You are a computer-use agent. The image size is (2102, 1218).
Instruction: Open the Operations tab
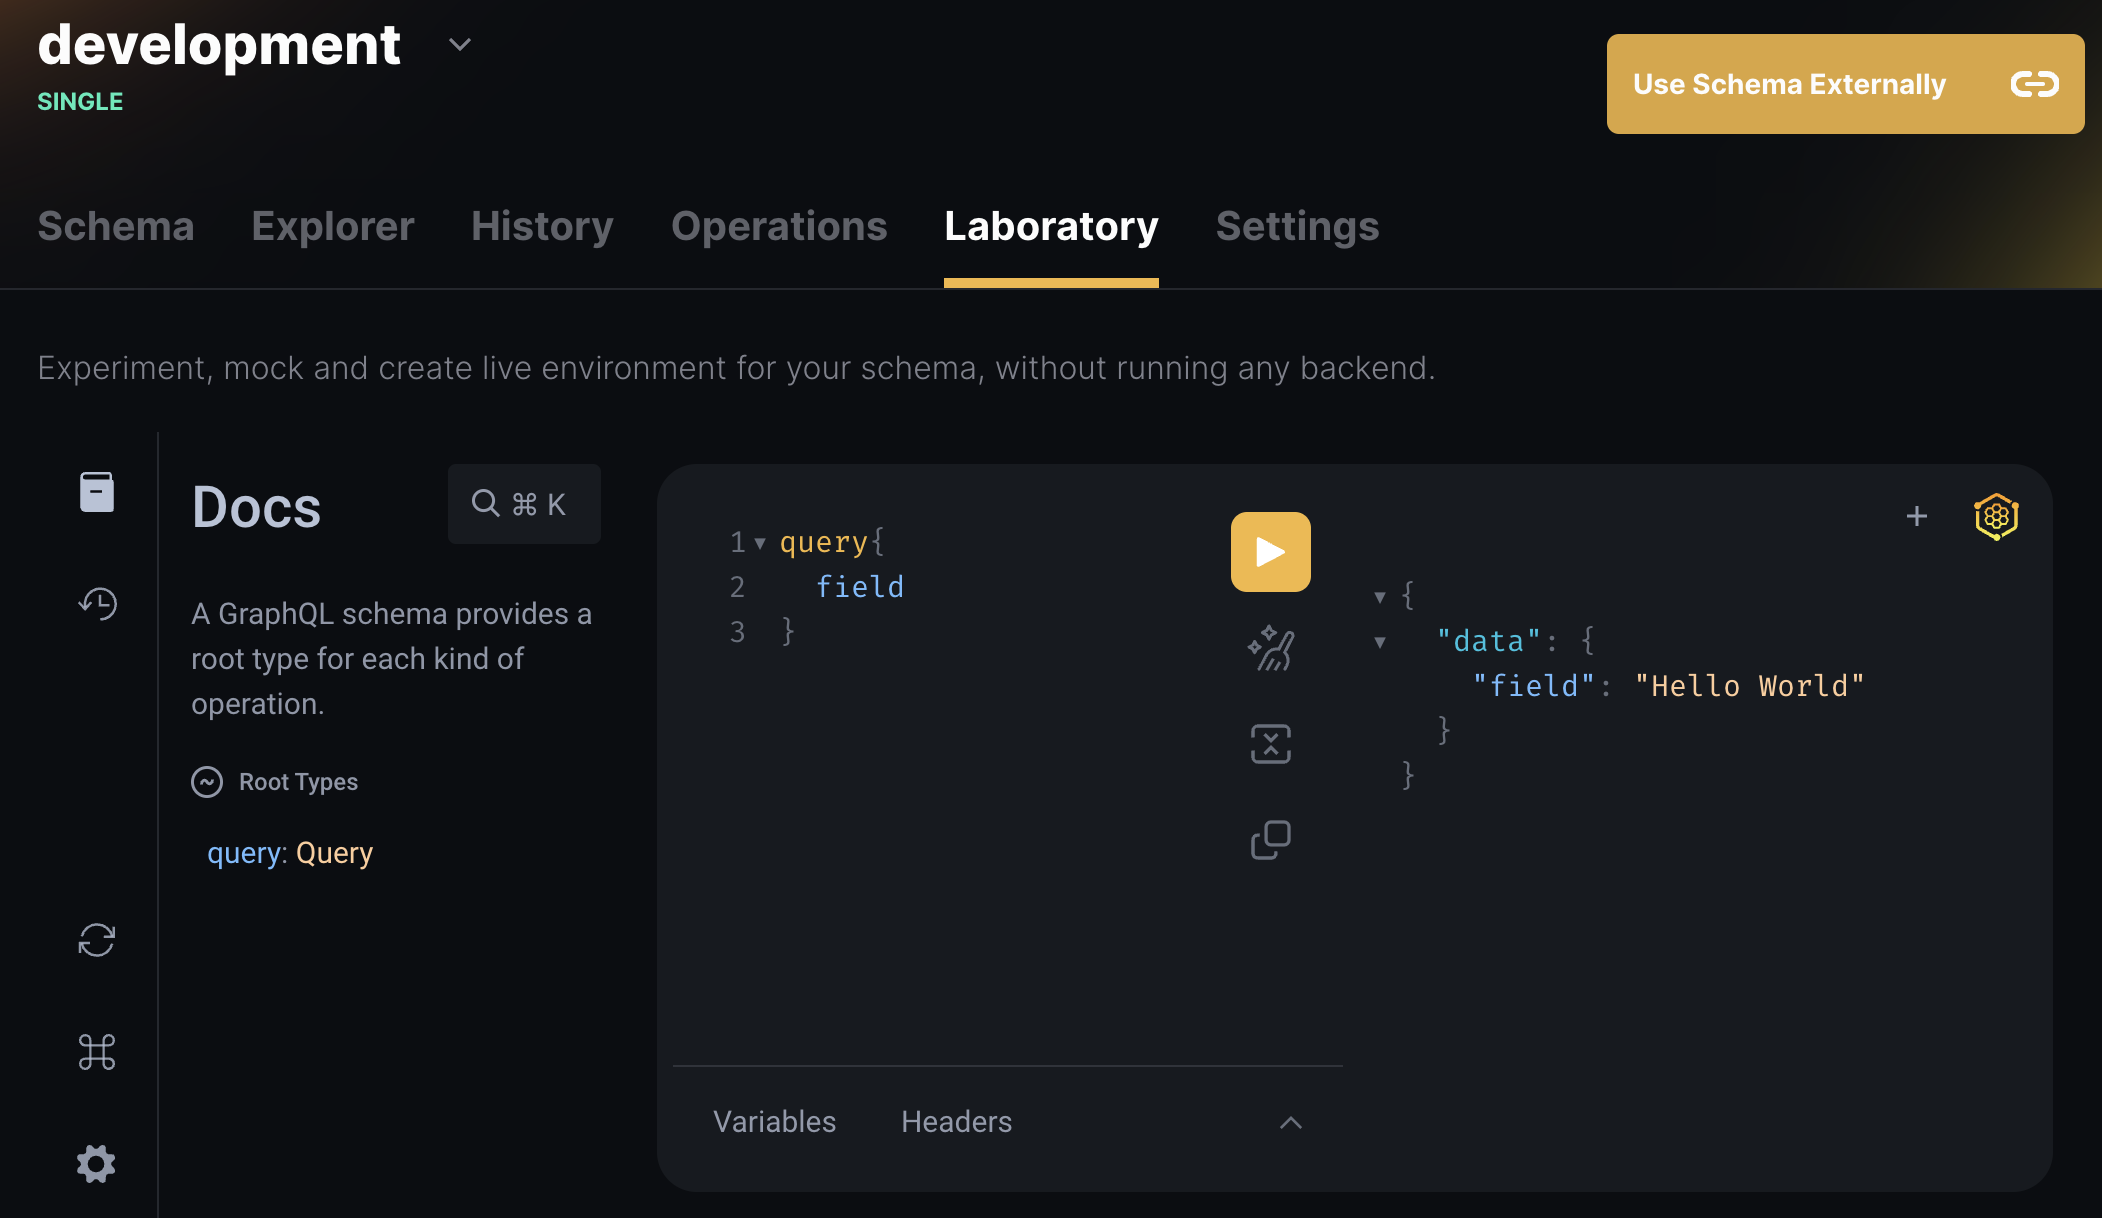[x=779, y=226]
